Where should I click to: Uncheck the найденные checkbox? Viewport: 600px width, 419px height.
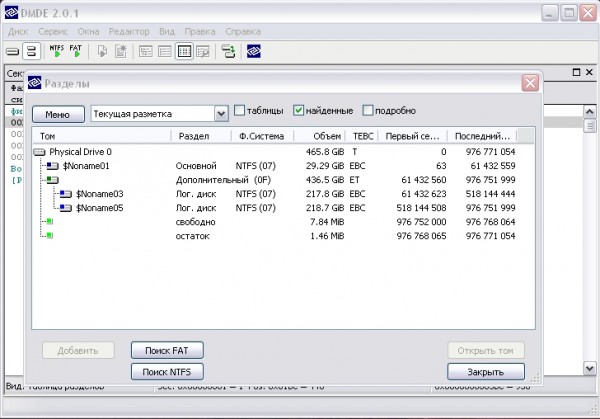tap(298, 111)
